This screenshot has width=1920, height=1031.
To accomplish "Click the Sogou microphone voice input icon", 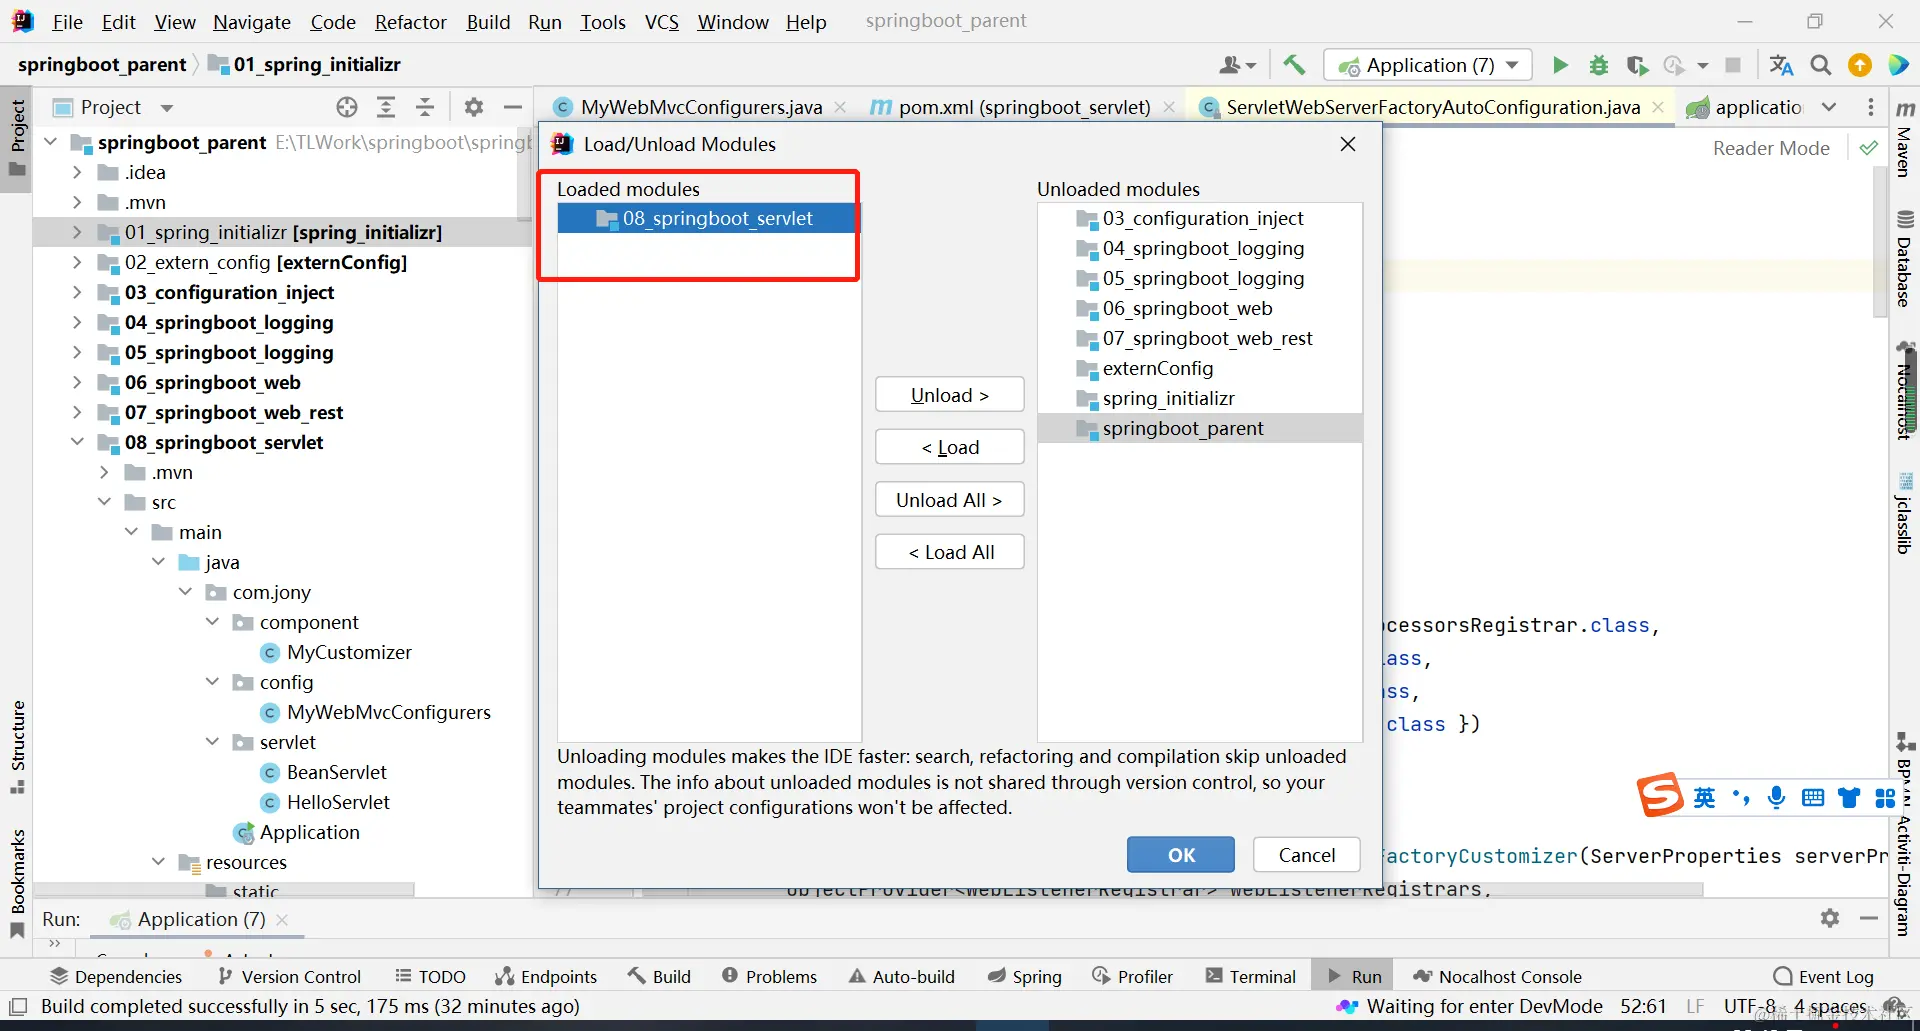I will point(1776,797).
